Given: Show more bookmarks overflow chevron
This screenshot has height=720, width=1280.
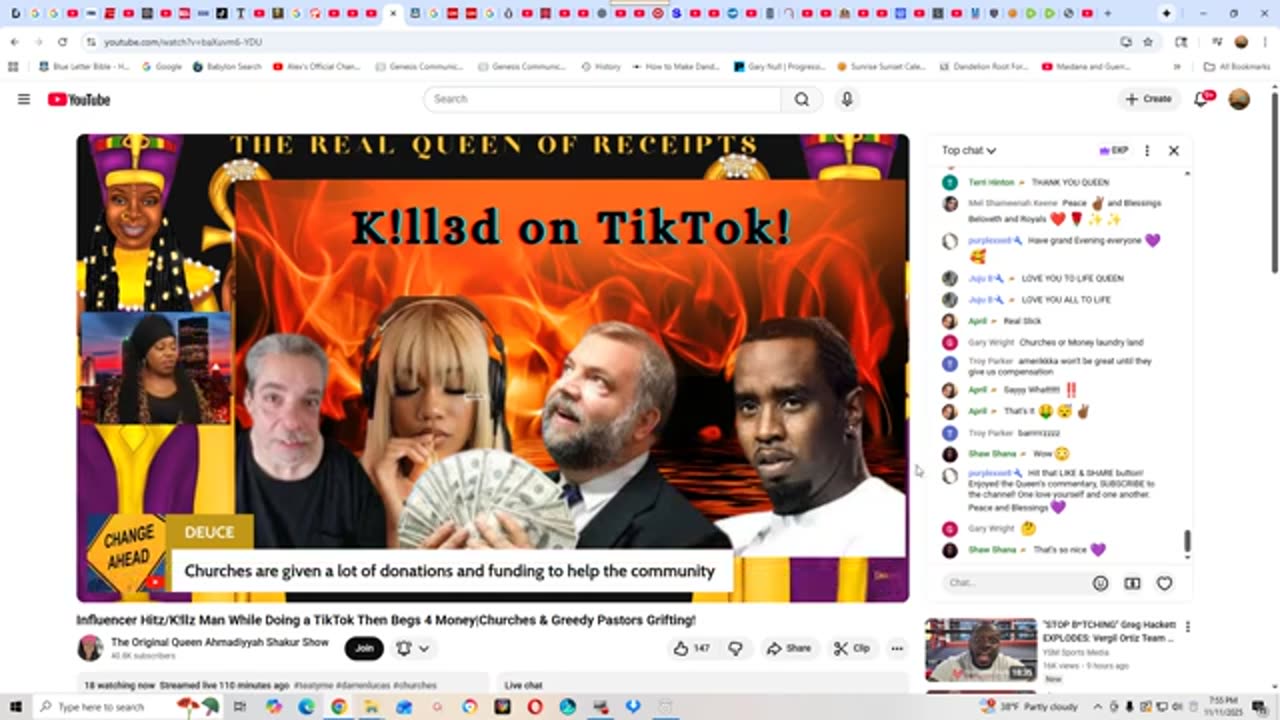Looking at the screenshot, I should [1177, 66].
